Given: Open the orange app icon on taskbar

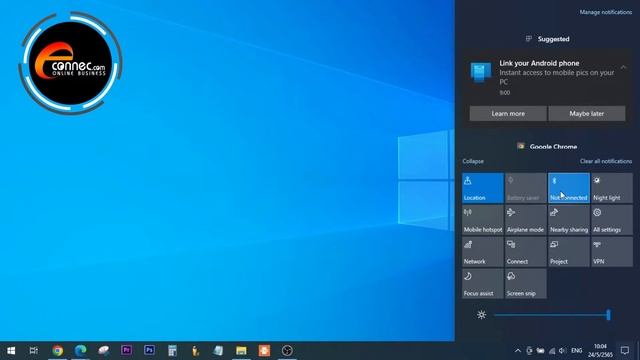Looking at the screenshot, I should click(264, 351).
